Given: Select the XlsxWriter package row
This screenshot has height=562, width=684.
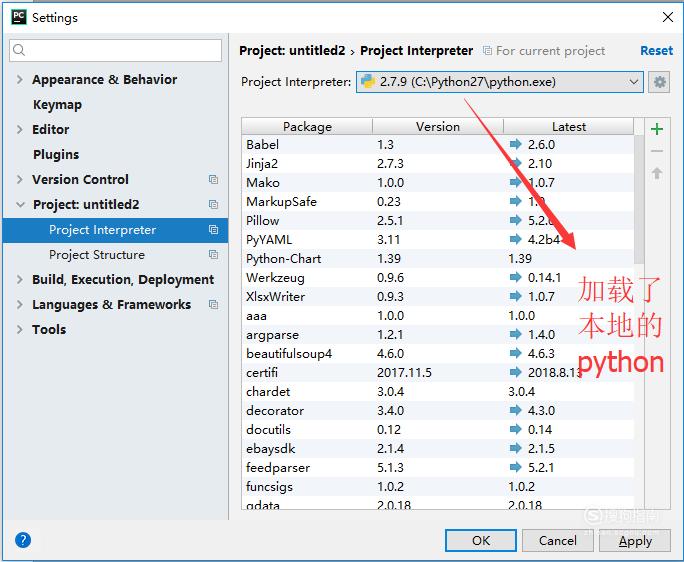Looking at the screenshot, I should pyautogui.click(x=438, y=296).
